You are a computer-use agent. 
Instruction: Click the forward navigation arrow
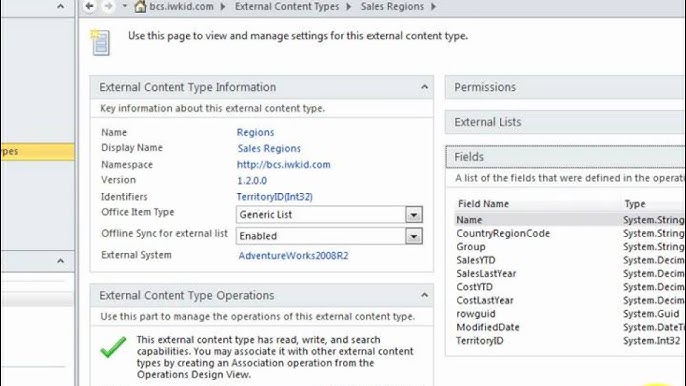pos(108,6)
